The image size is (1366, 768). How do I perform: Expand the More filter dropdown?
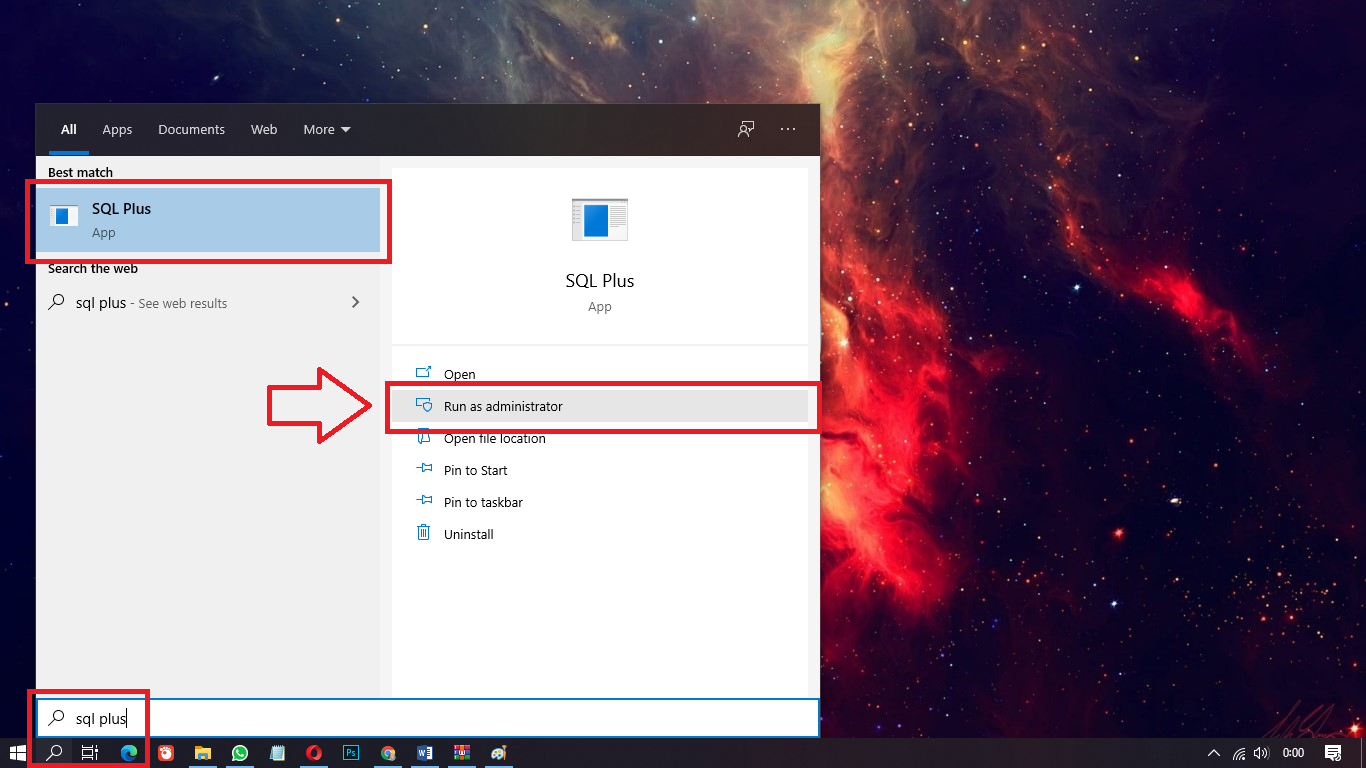pyautogui.click(x=327, y=129)
